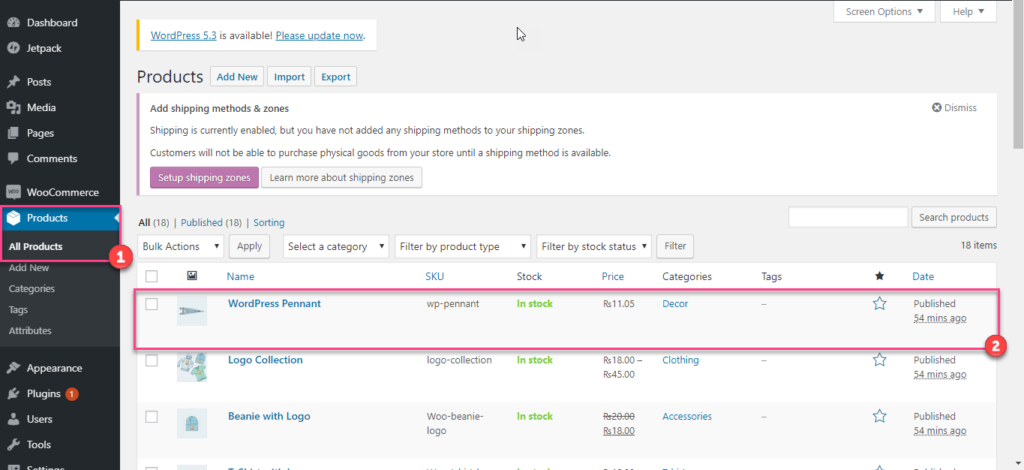The width and height of the screenshot is (1024, 470).
Task: Click the Pages icon in sidebar
Action: (x=13, y=133)
